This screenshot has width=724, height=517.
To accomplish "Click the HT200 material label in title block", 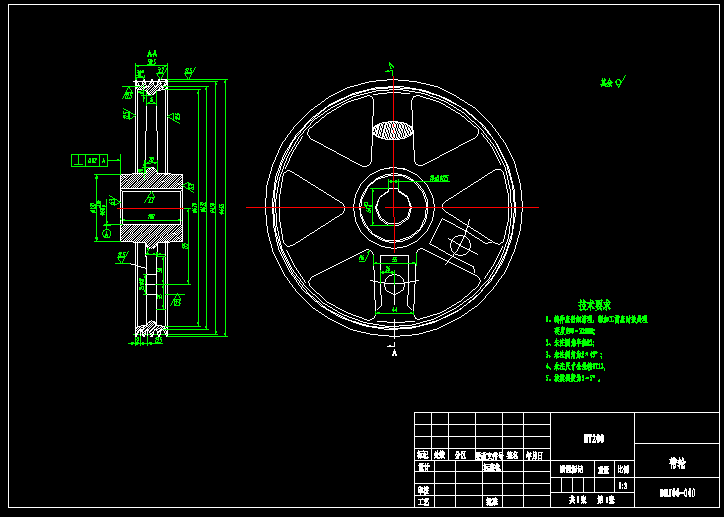I will (x=593, y=439).
